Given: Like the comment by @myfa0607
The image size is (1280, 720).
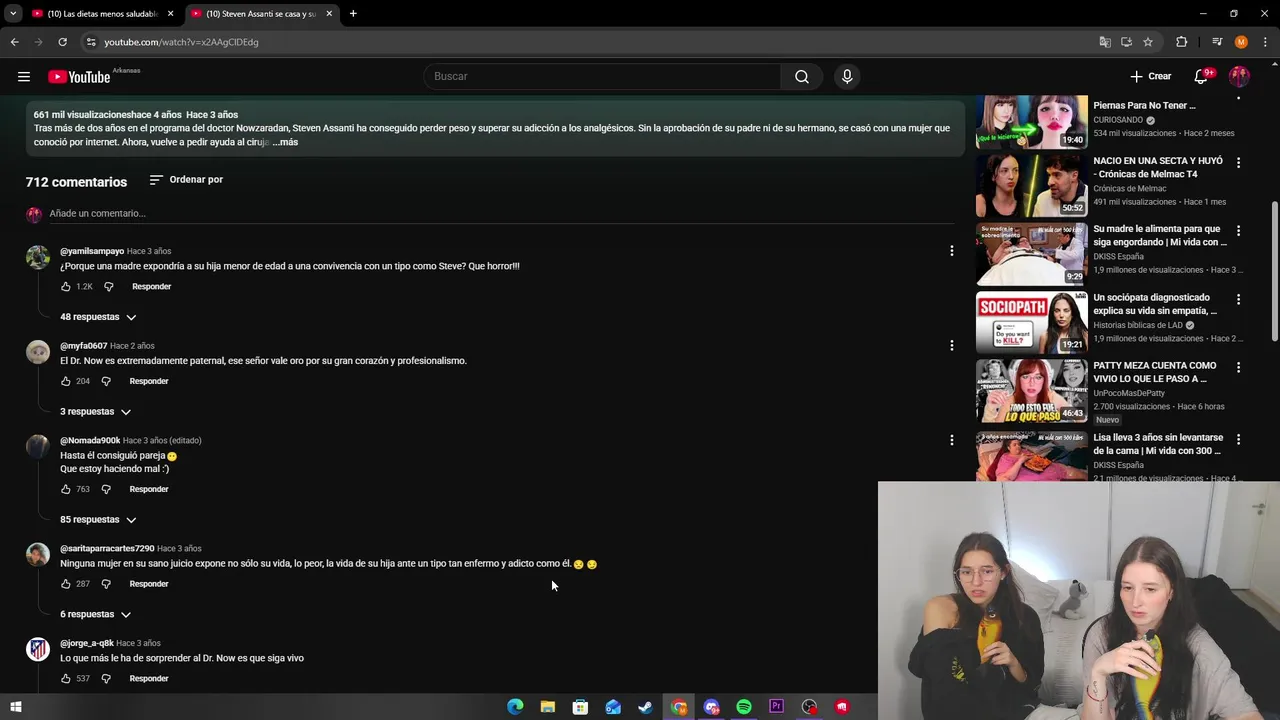Looking at the screenshot, I should click(66, 381).
